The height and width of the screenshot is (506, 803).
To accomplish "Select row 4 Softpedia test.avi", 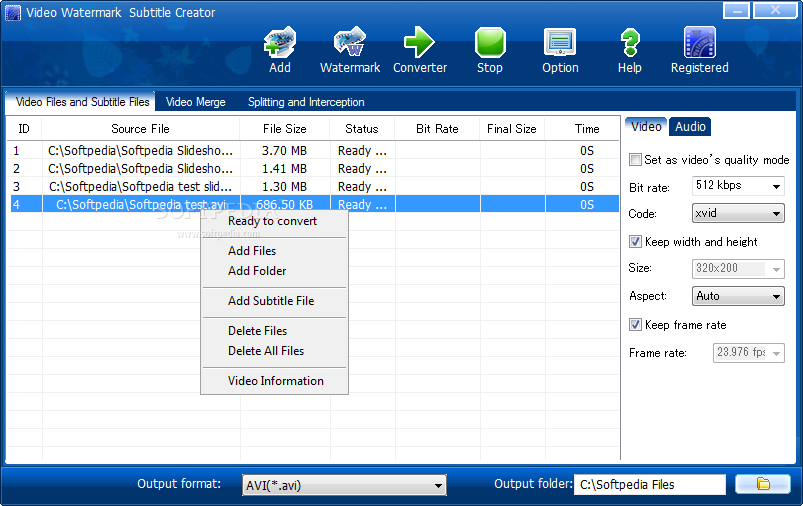I will pos(312,204).
